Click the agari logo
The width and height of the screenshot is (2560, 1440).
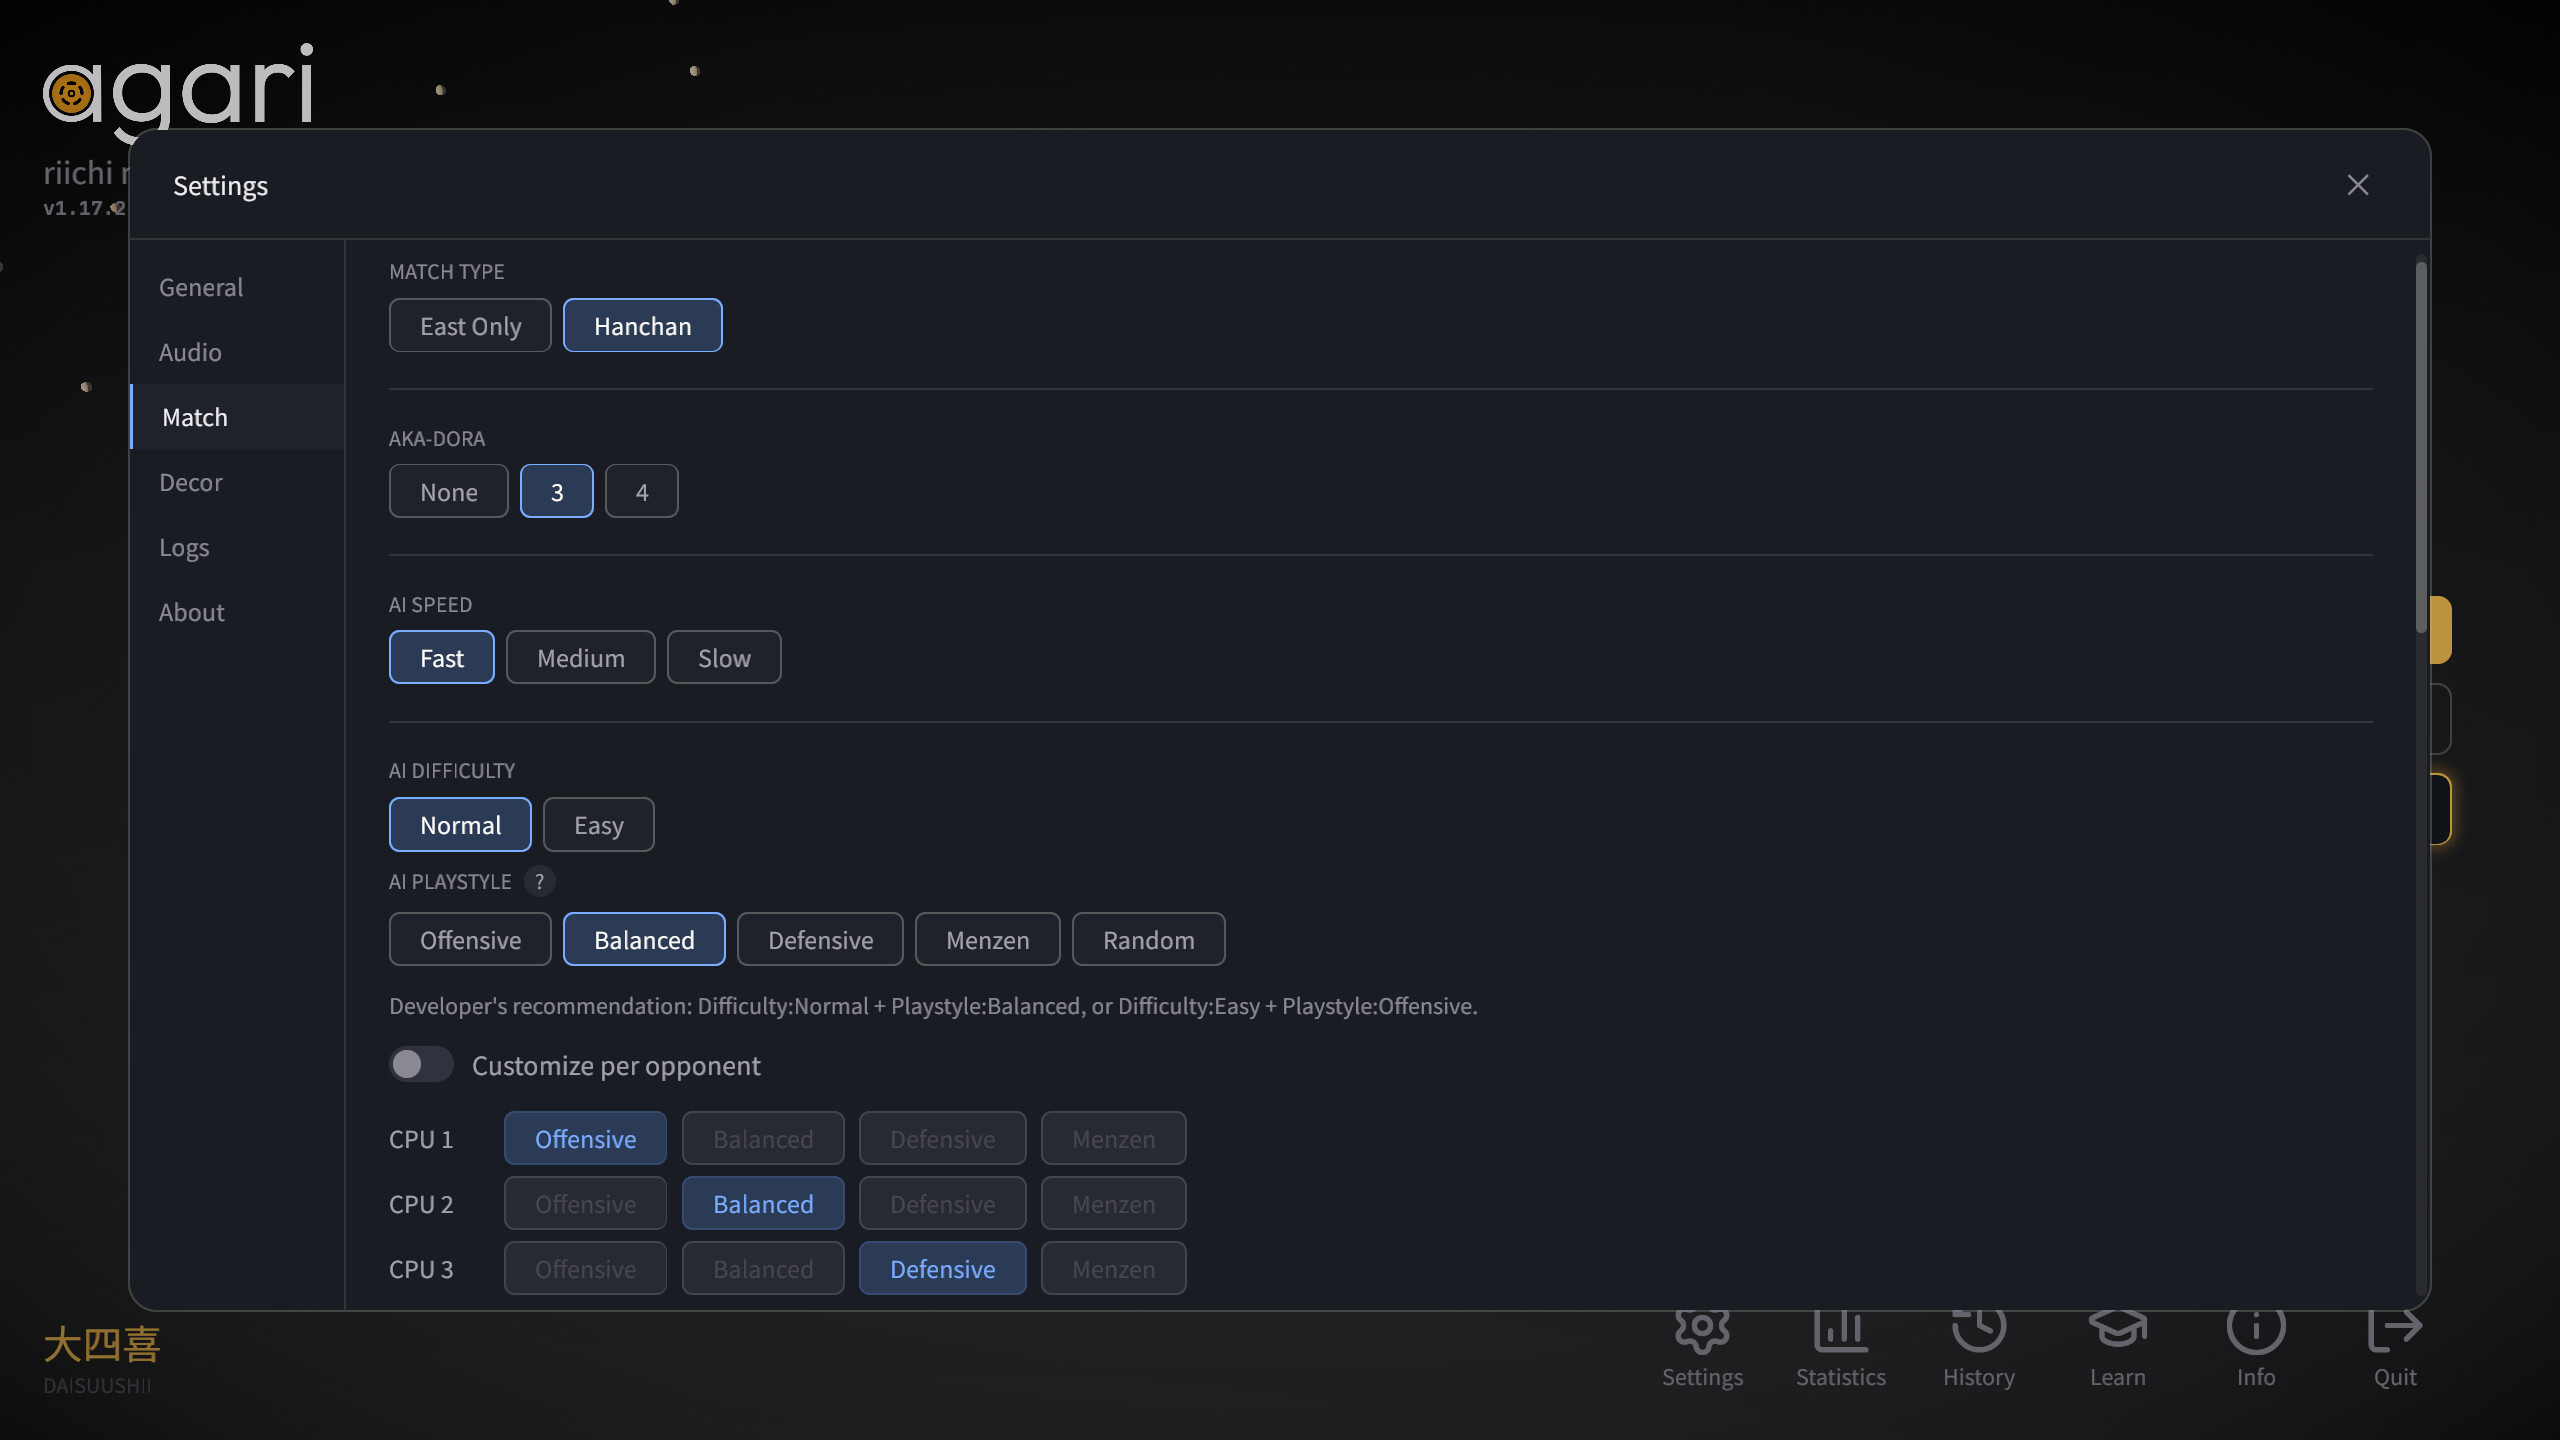coord(178,92)
